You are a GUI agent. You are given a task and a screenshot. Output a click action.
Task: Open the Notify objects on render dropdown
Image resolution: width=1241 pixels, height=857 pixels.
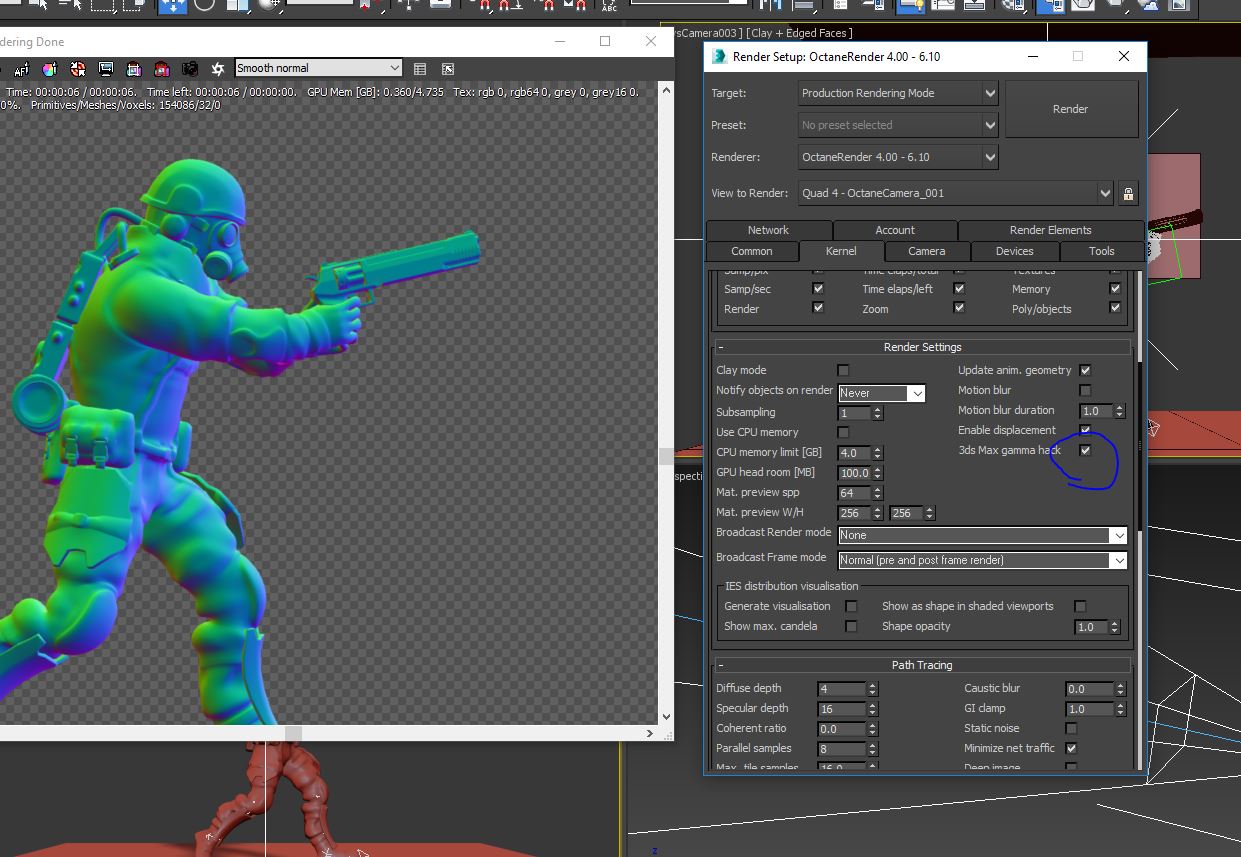tap(881, 393)
